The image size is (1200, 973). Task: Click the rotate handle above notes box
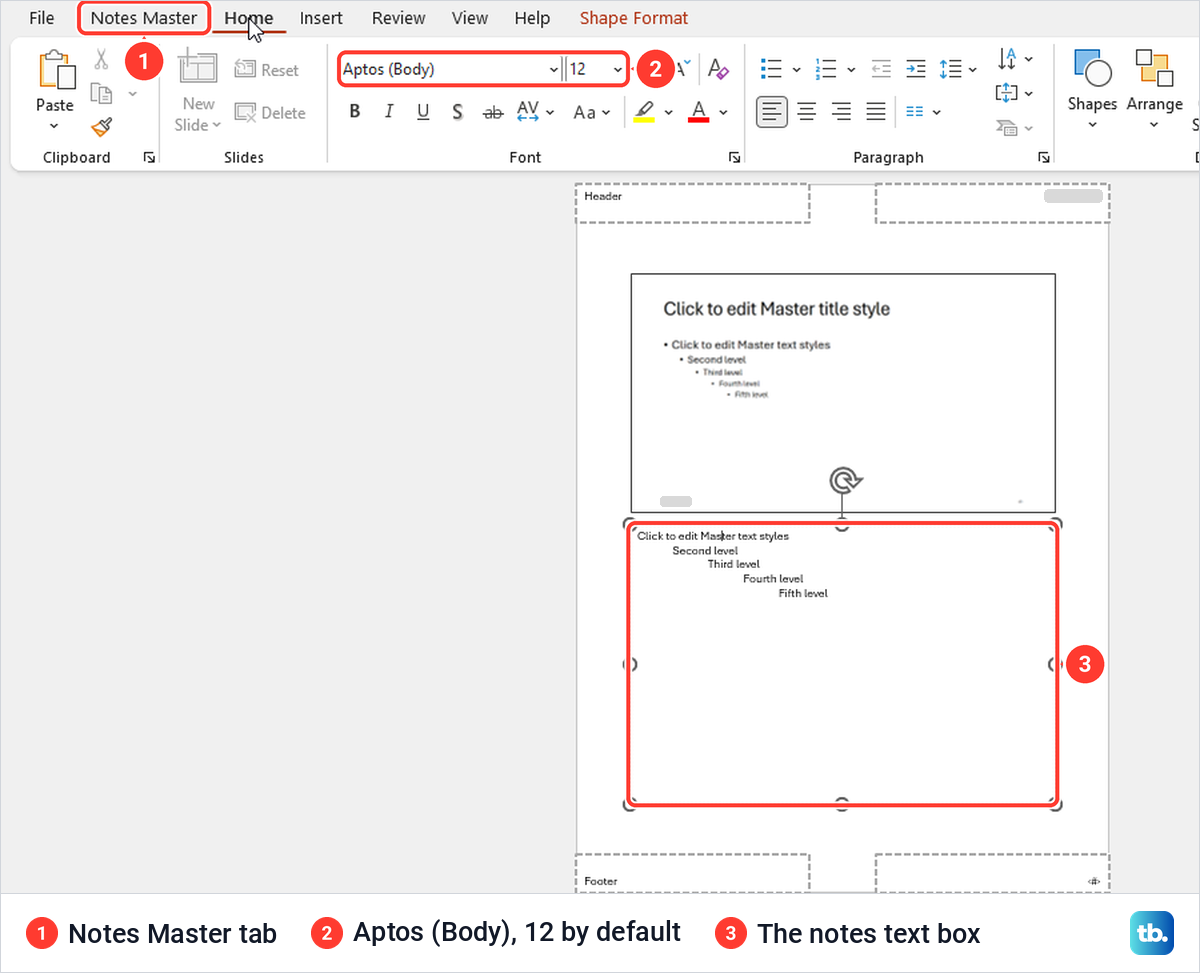point(845,481)
